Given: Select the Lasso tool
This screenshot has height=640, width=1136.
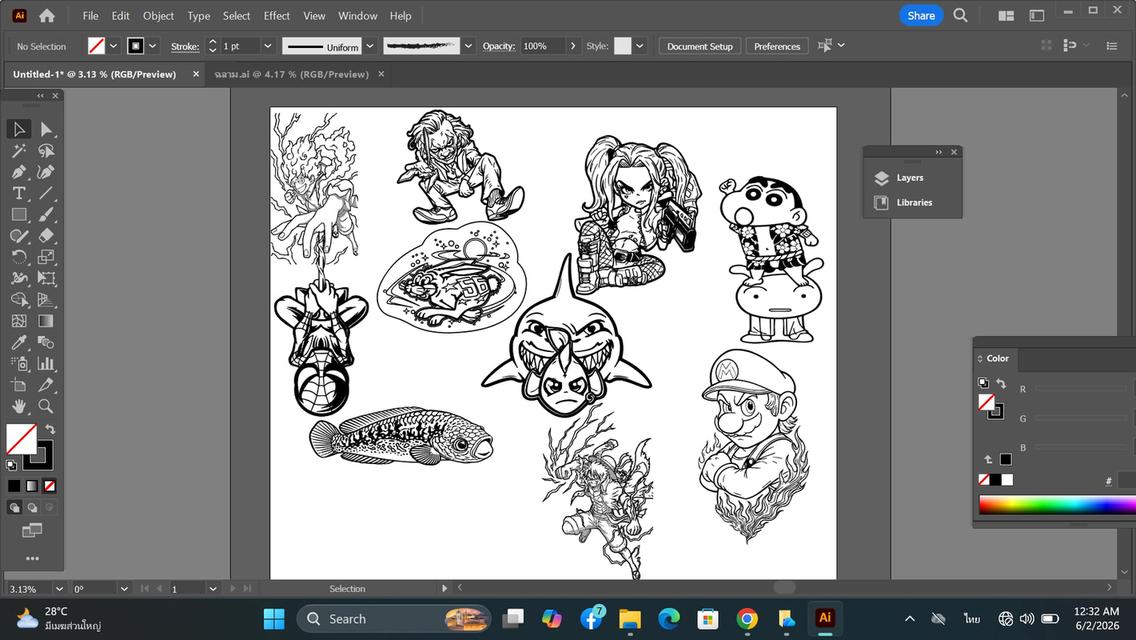Looking at the screenshot, I should [46, 151].
